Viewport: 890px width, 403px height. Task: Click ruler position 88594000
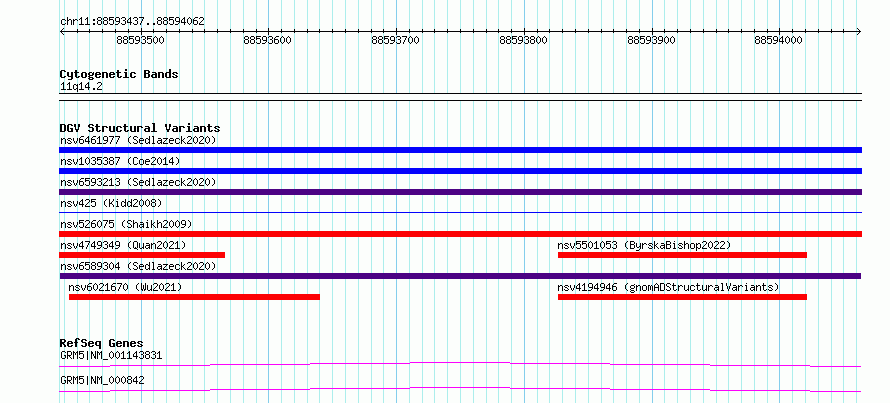(x=779, y=40)
